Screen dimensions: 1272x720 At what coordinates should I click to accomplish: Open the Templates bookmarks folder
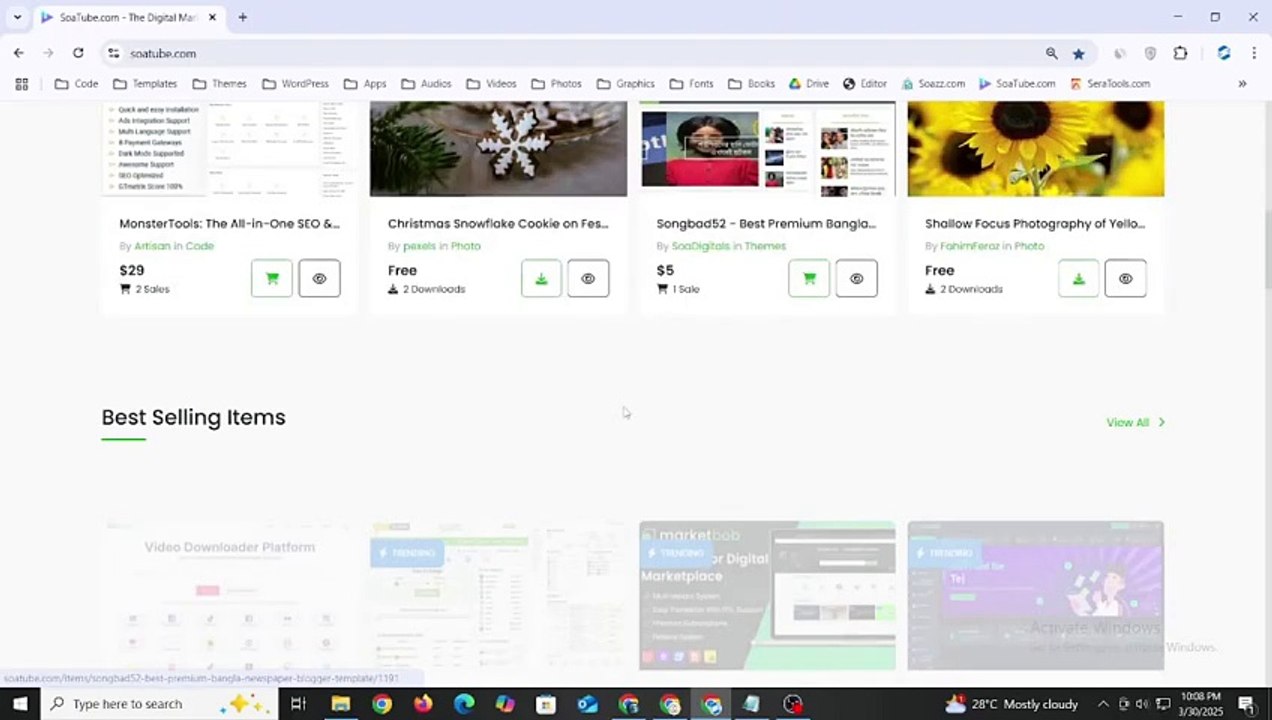point(145,84)
